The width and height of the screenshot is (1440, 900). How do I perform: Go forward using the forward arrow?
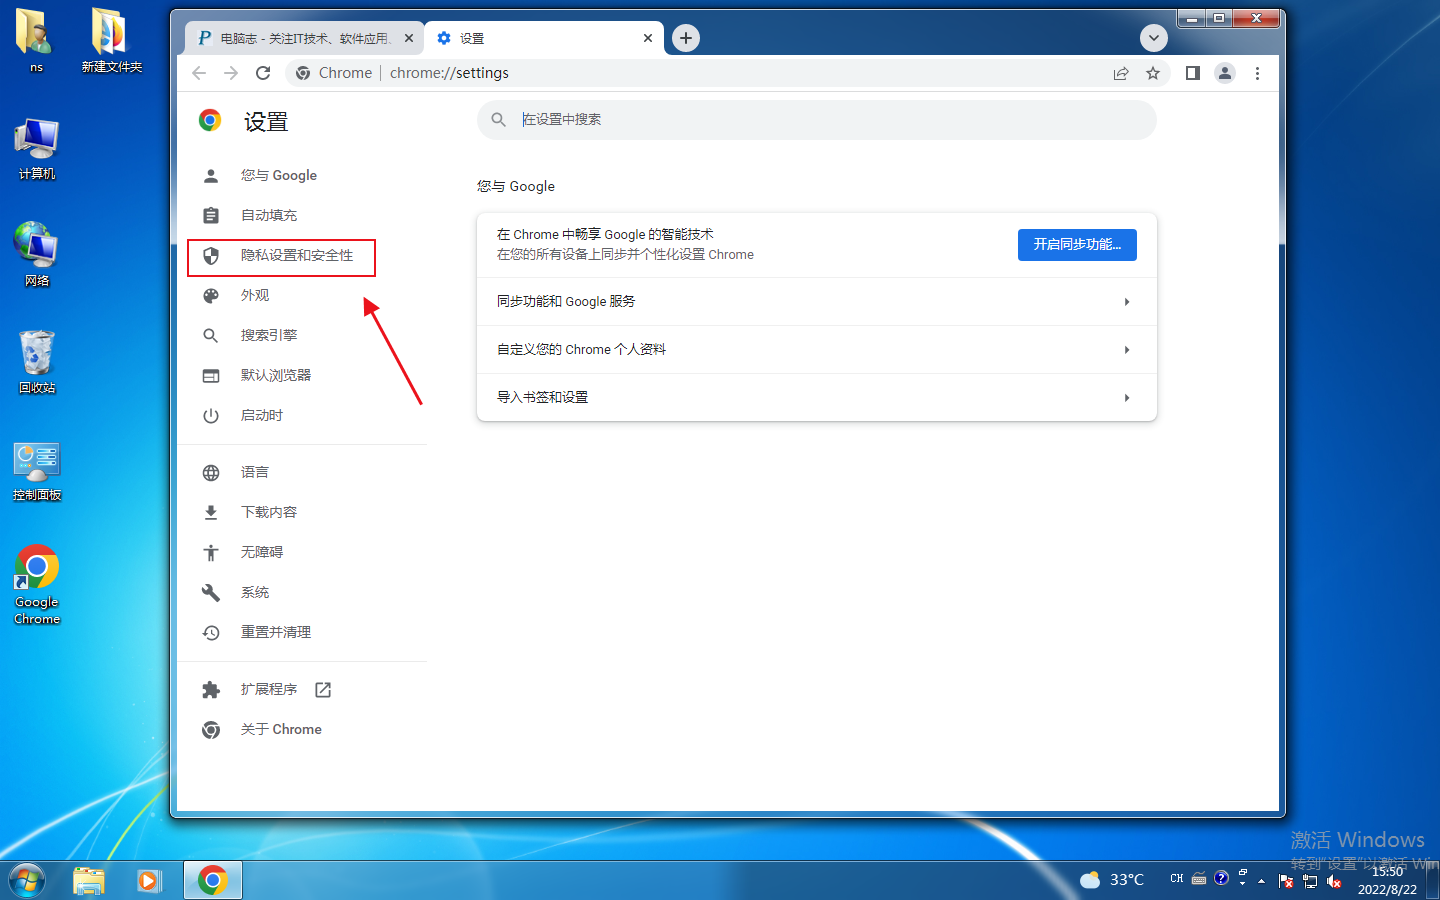(231, 73)
